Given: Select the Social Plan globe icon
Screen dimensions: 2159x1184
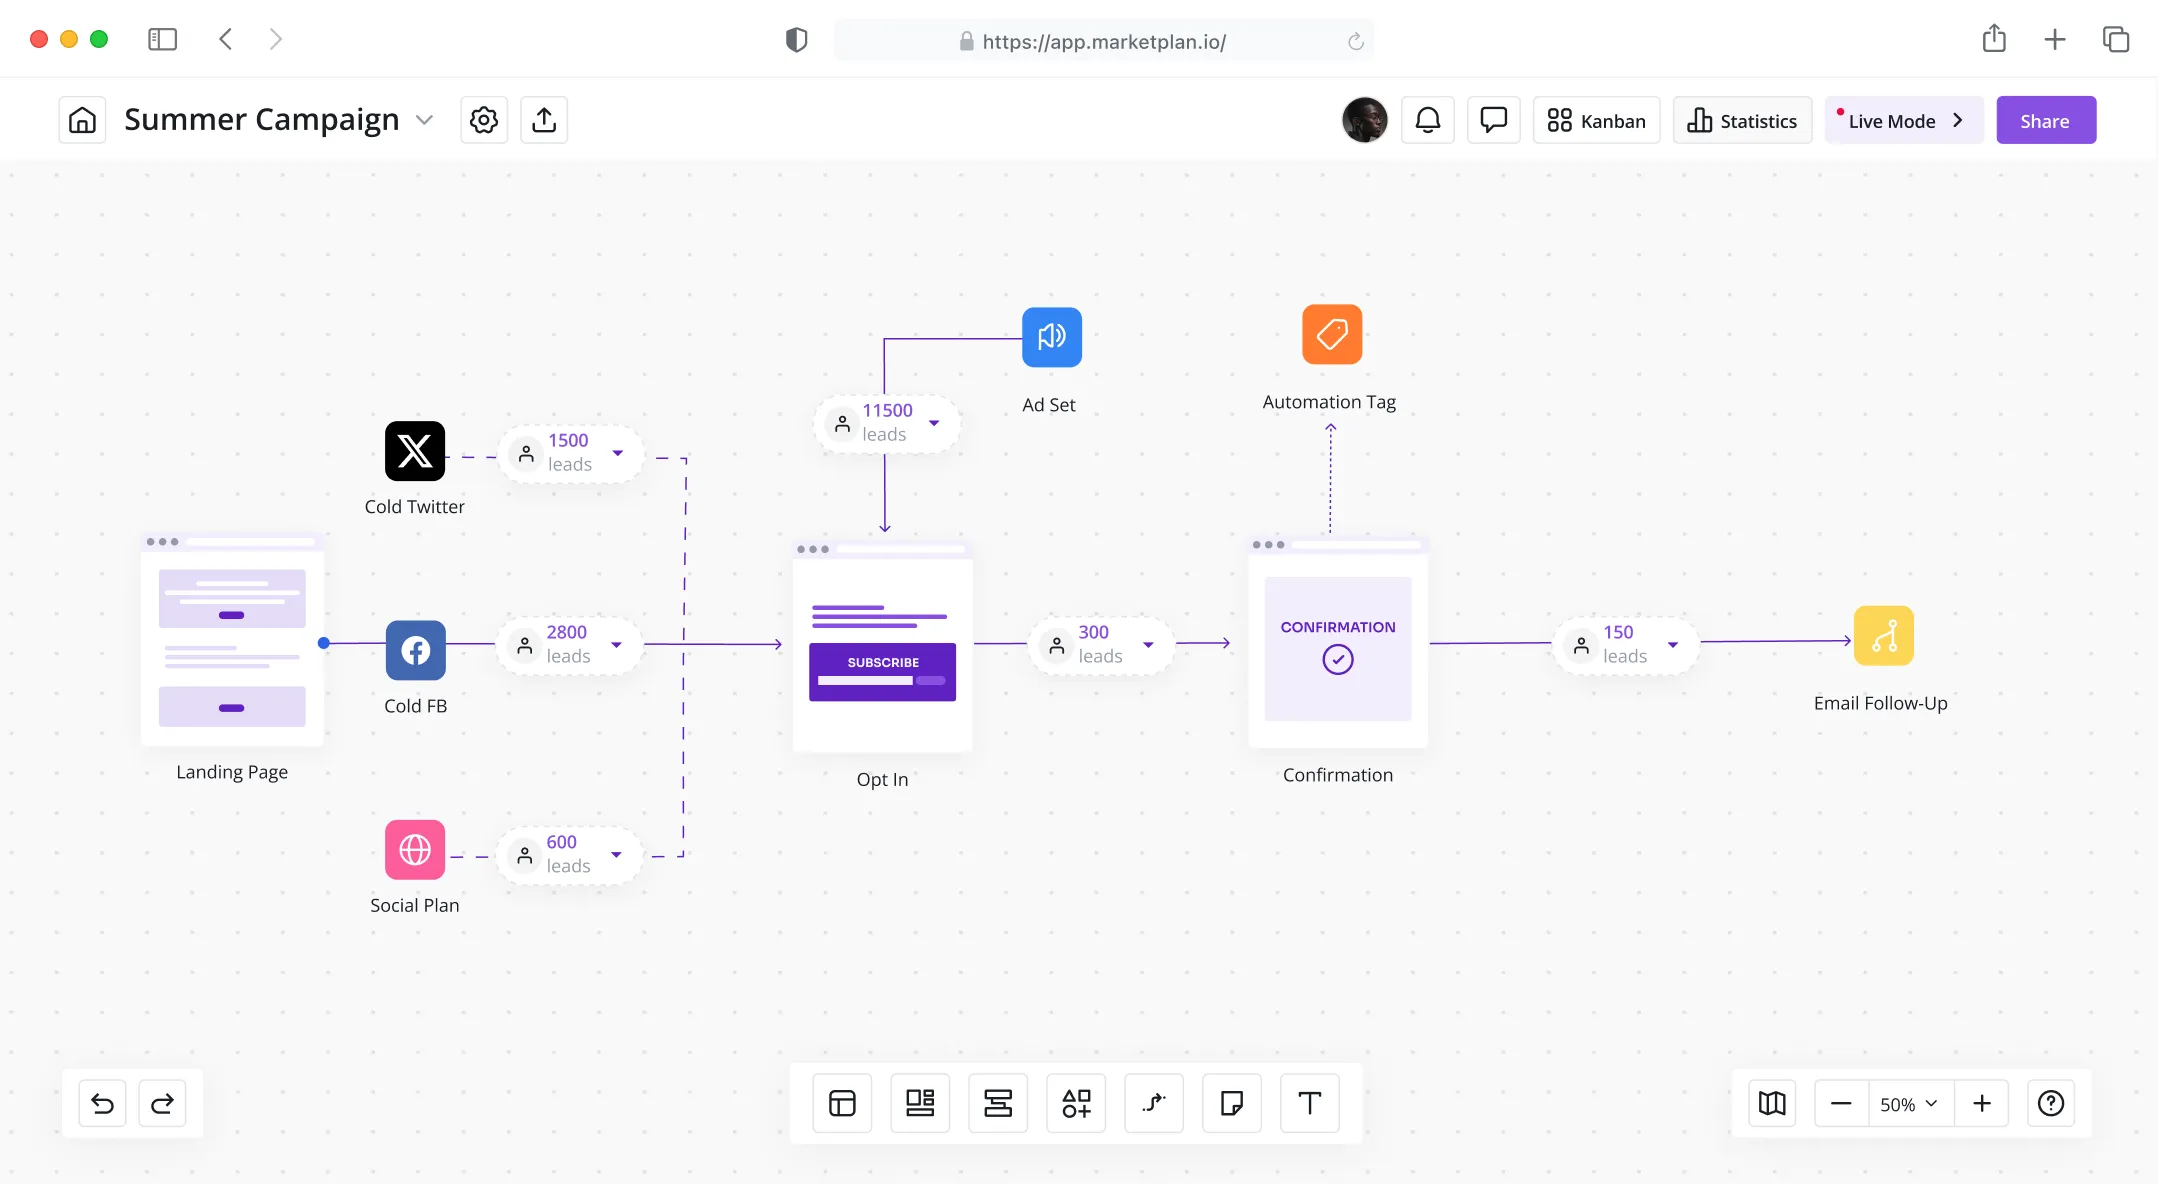Looking at the screenshot, I should click(415, 850).
